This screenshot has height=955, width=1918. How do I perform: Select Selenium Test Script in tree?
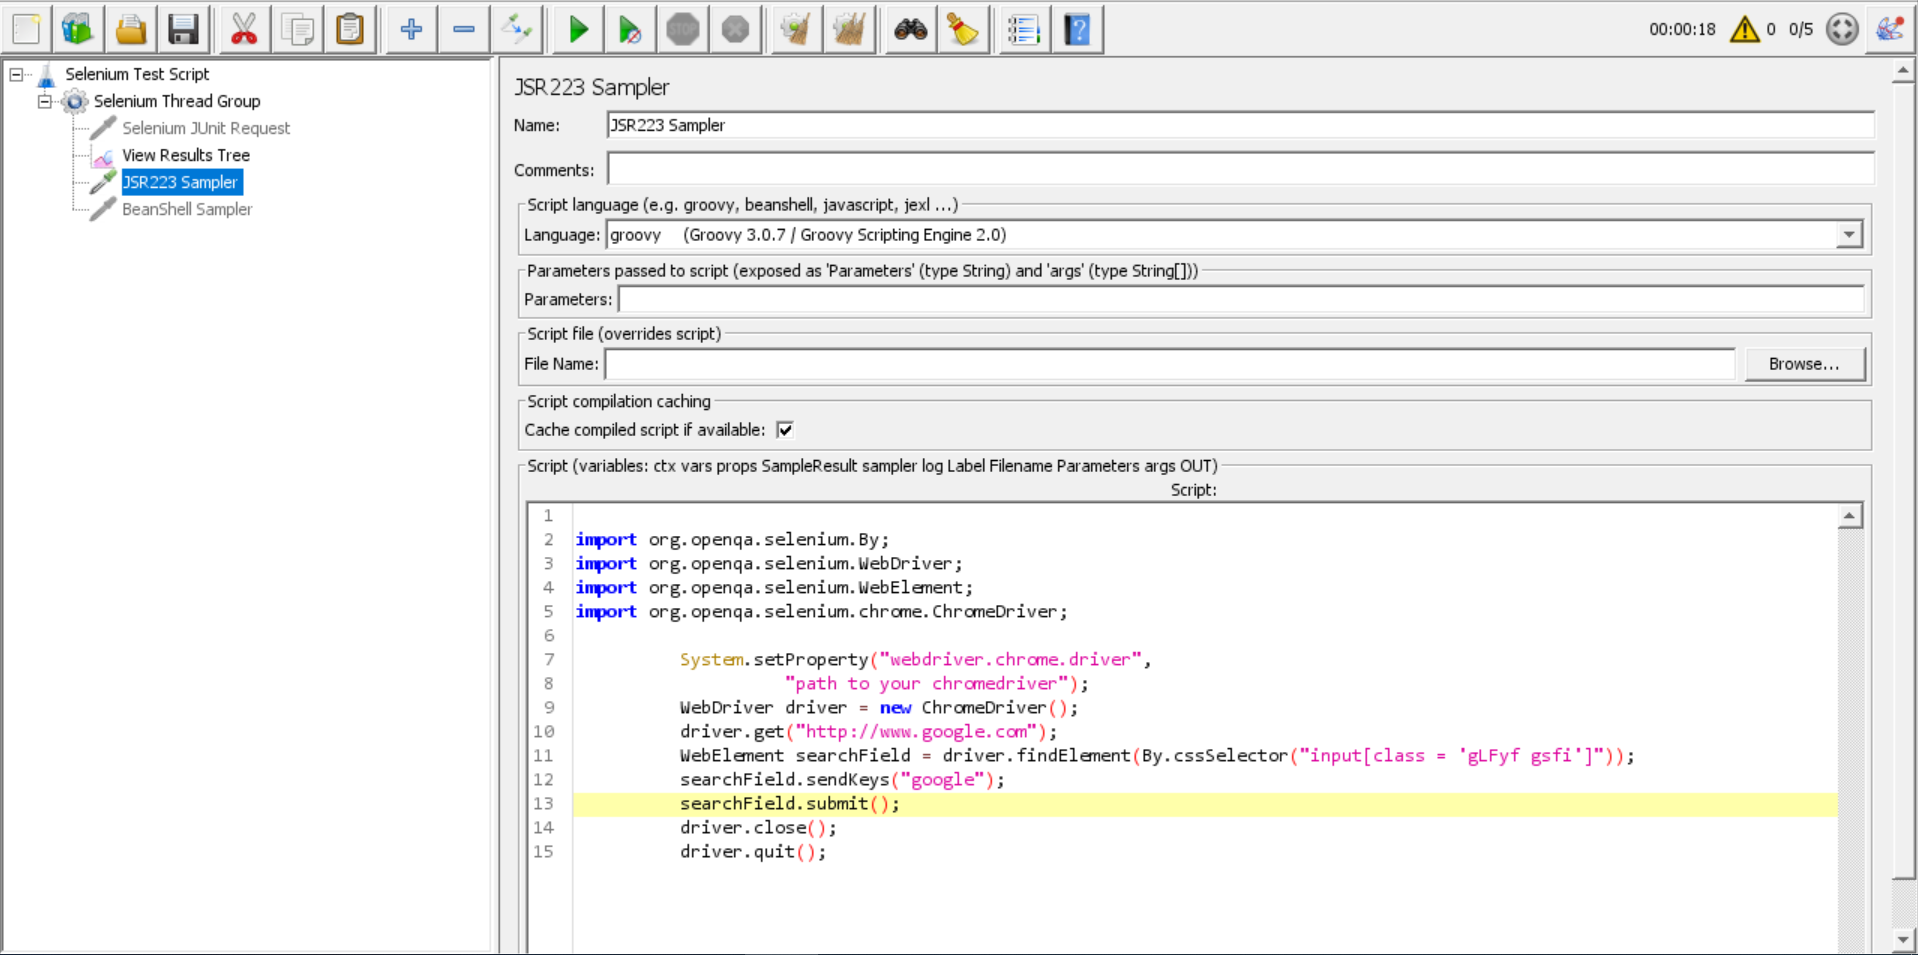coord(137,74)
